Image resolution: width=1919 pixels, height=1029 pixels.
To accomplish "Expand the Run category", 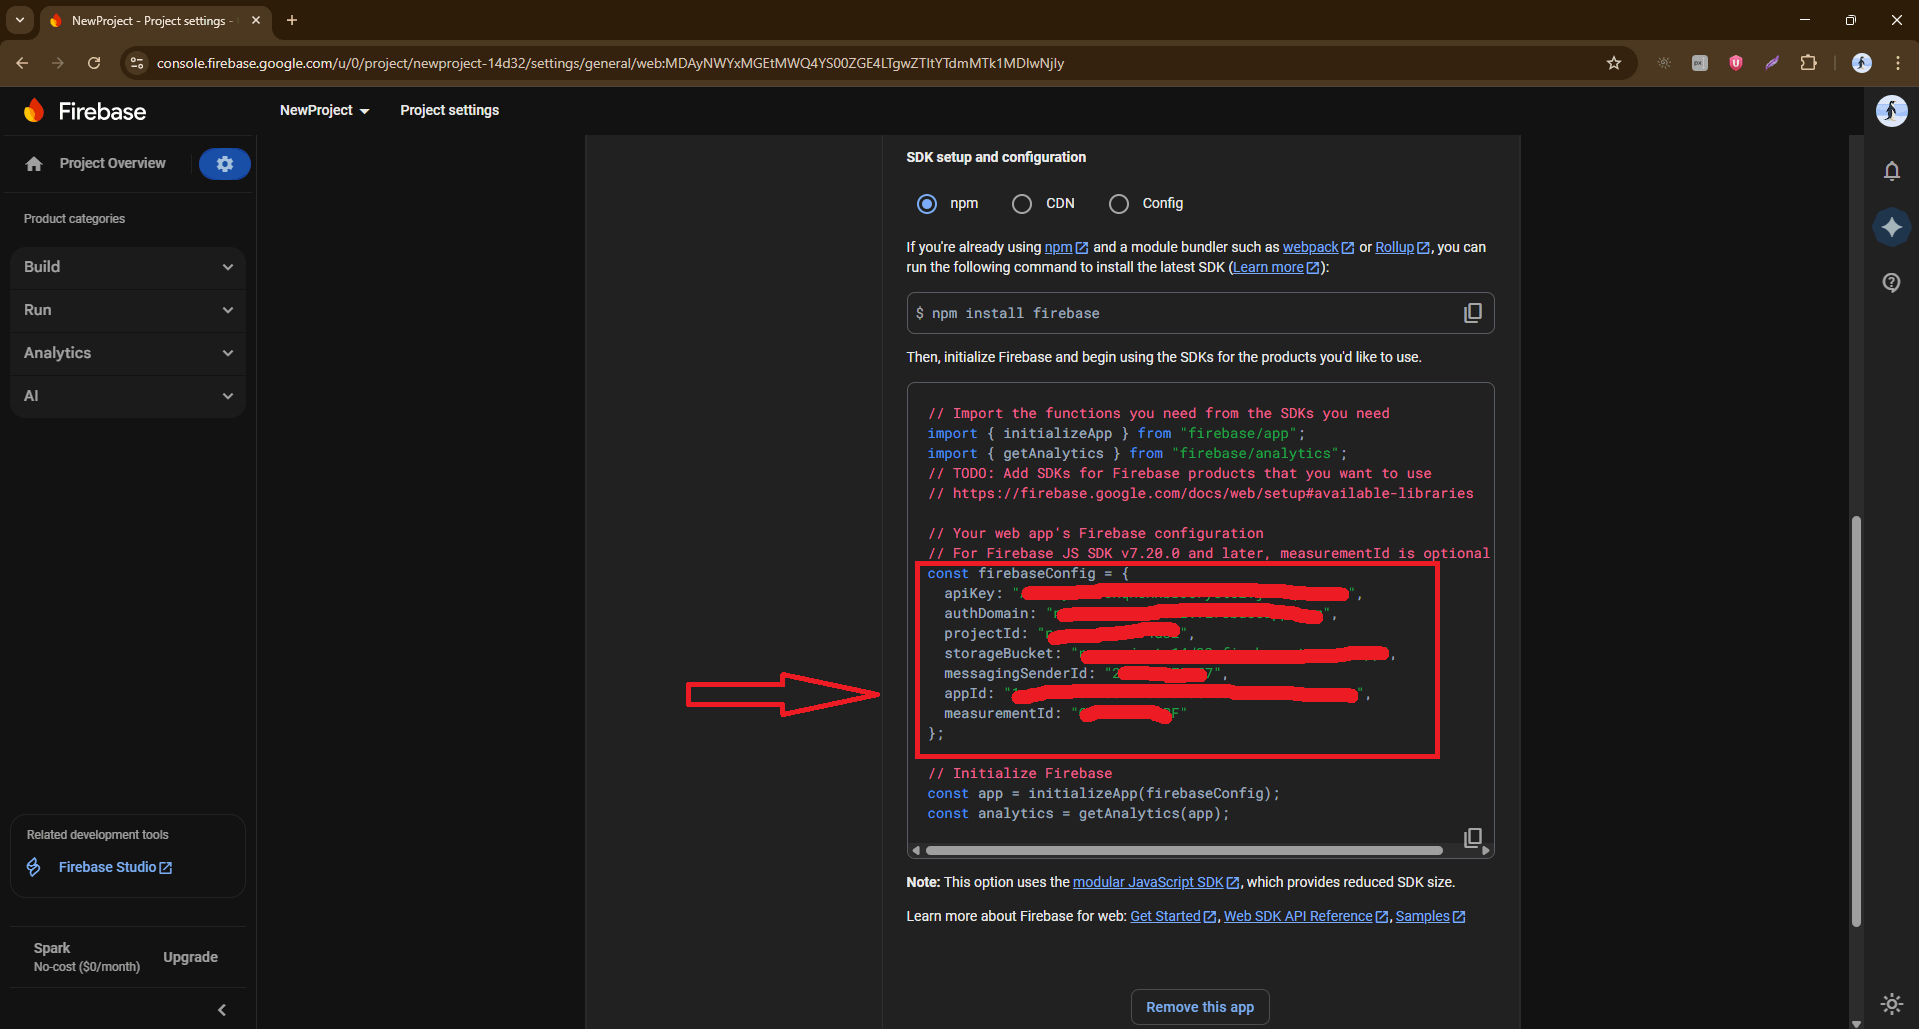I will 128,310.
